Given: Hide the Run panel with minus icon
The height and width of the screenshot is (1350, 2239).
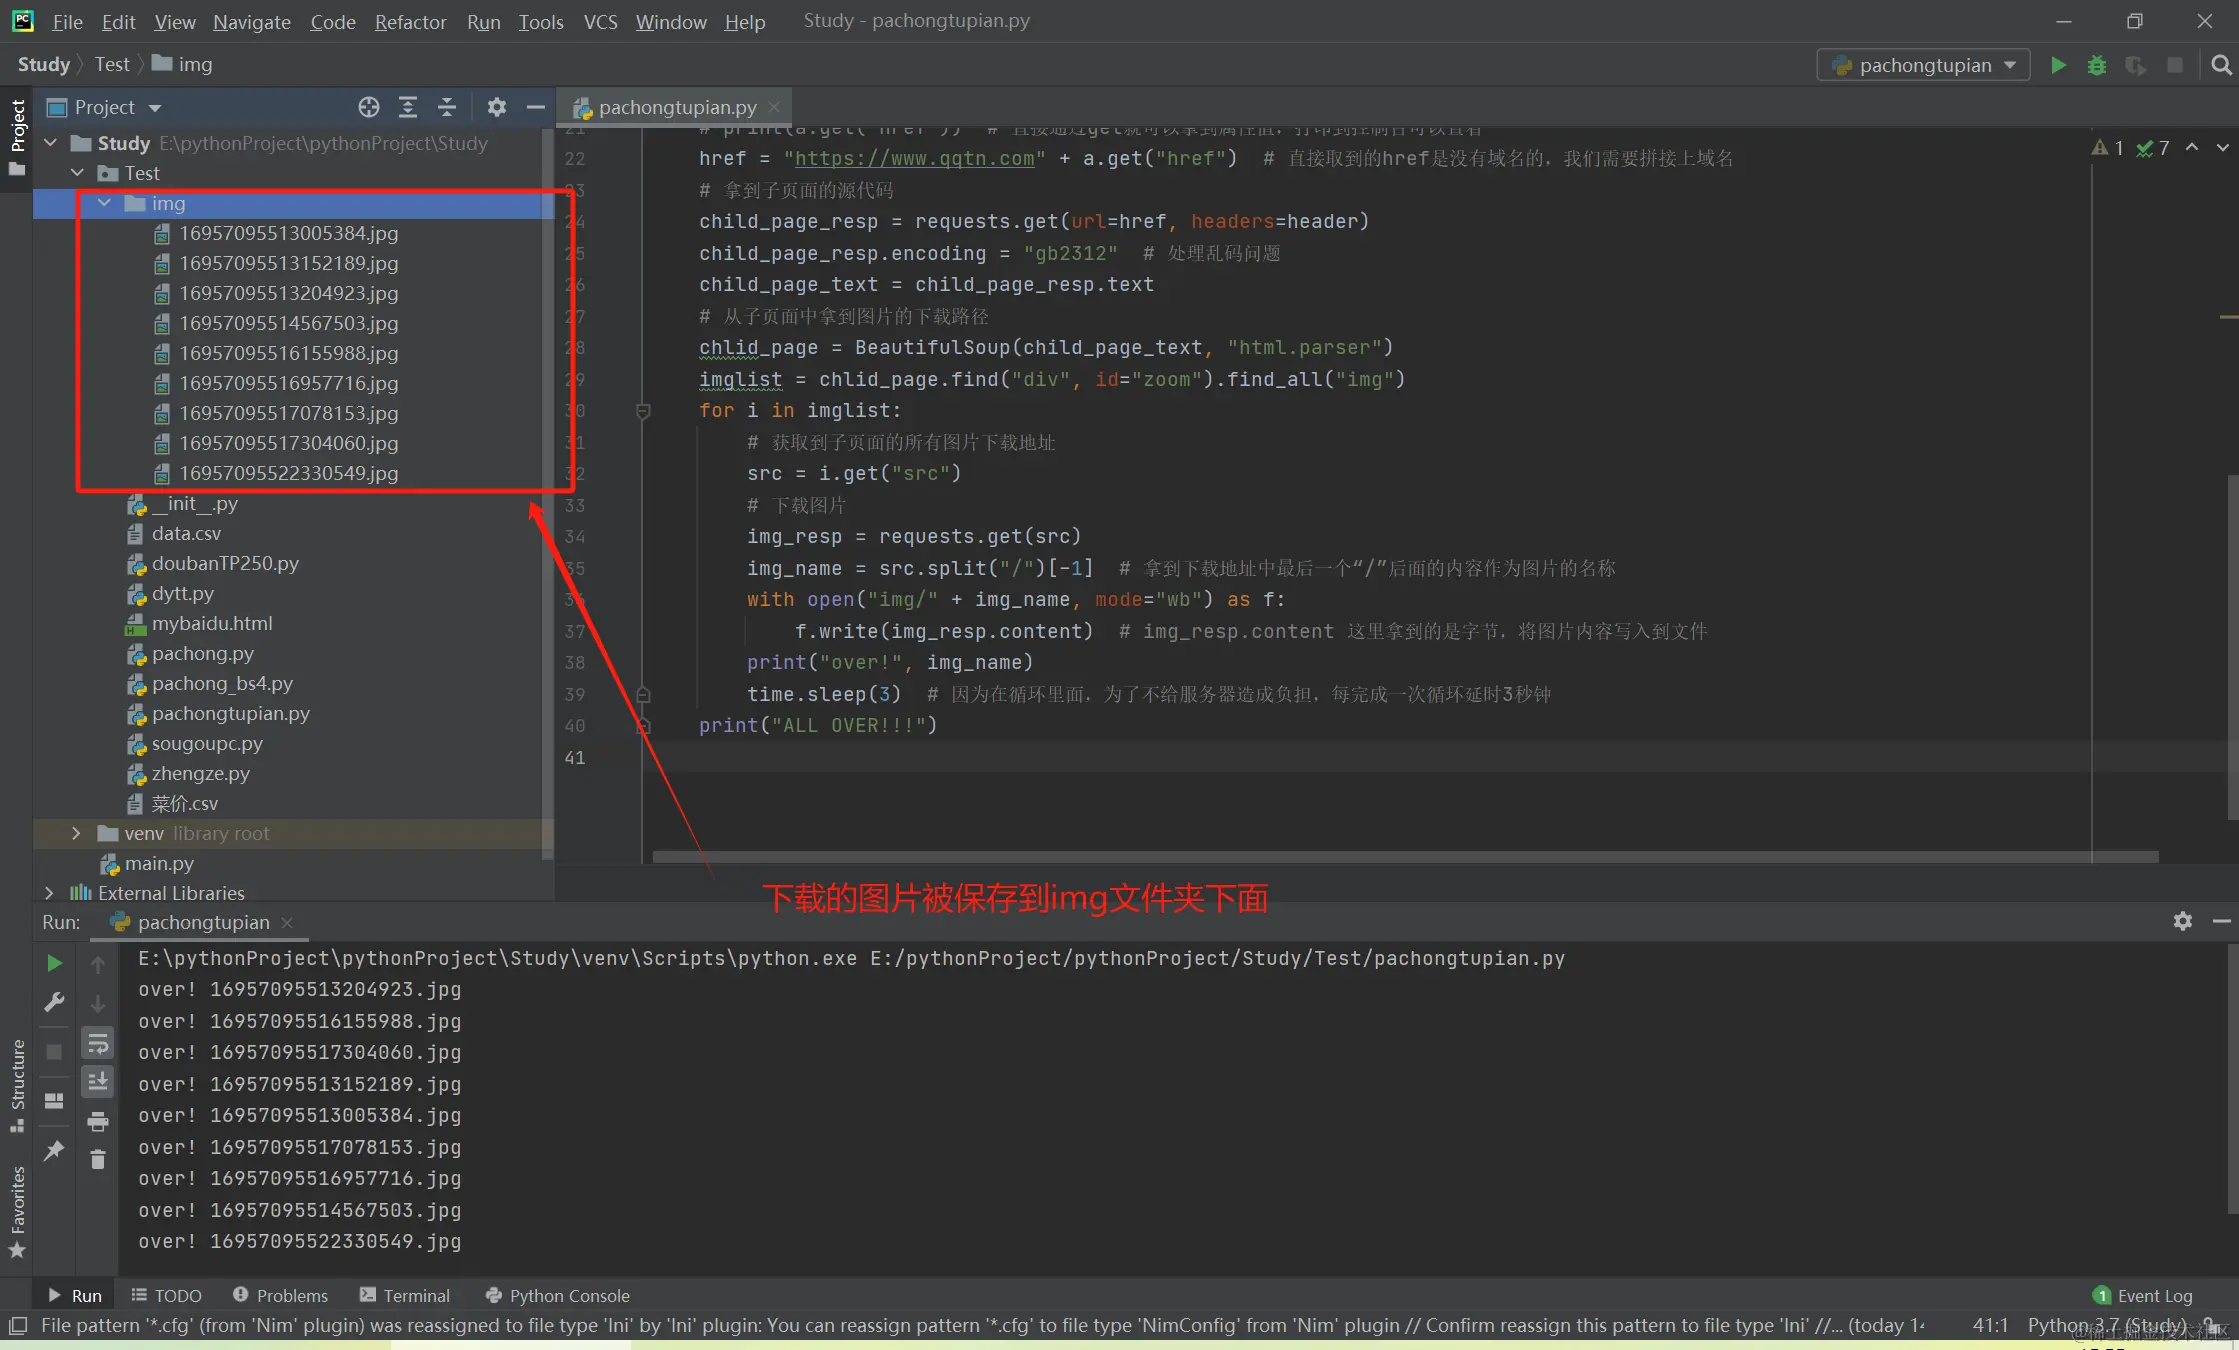Looking at the screenshot, I should pyautogui.click(x=2222, y=921).
